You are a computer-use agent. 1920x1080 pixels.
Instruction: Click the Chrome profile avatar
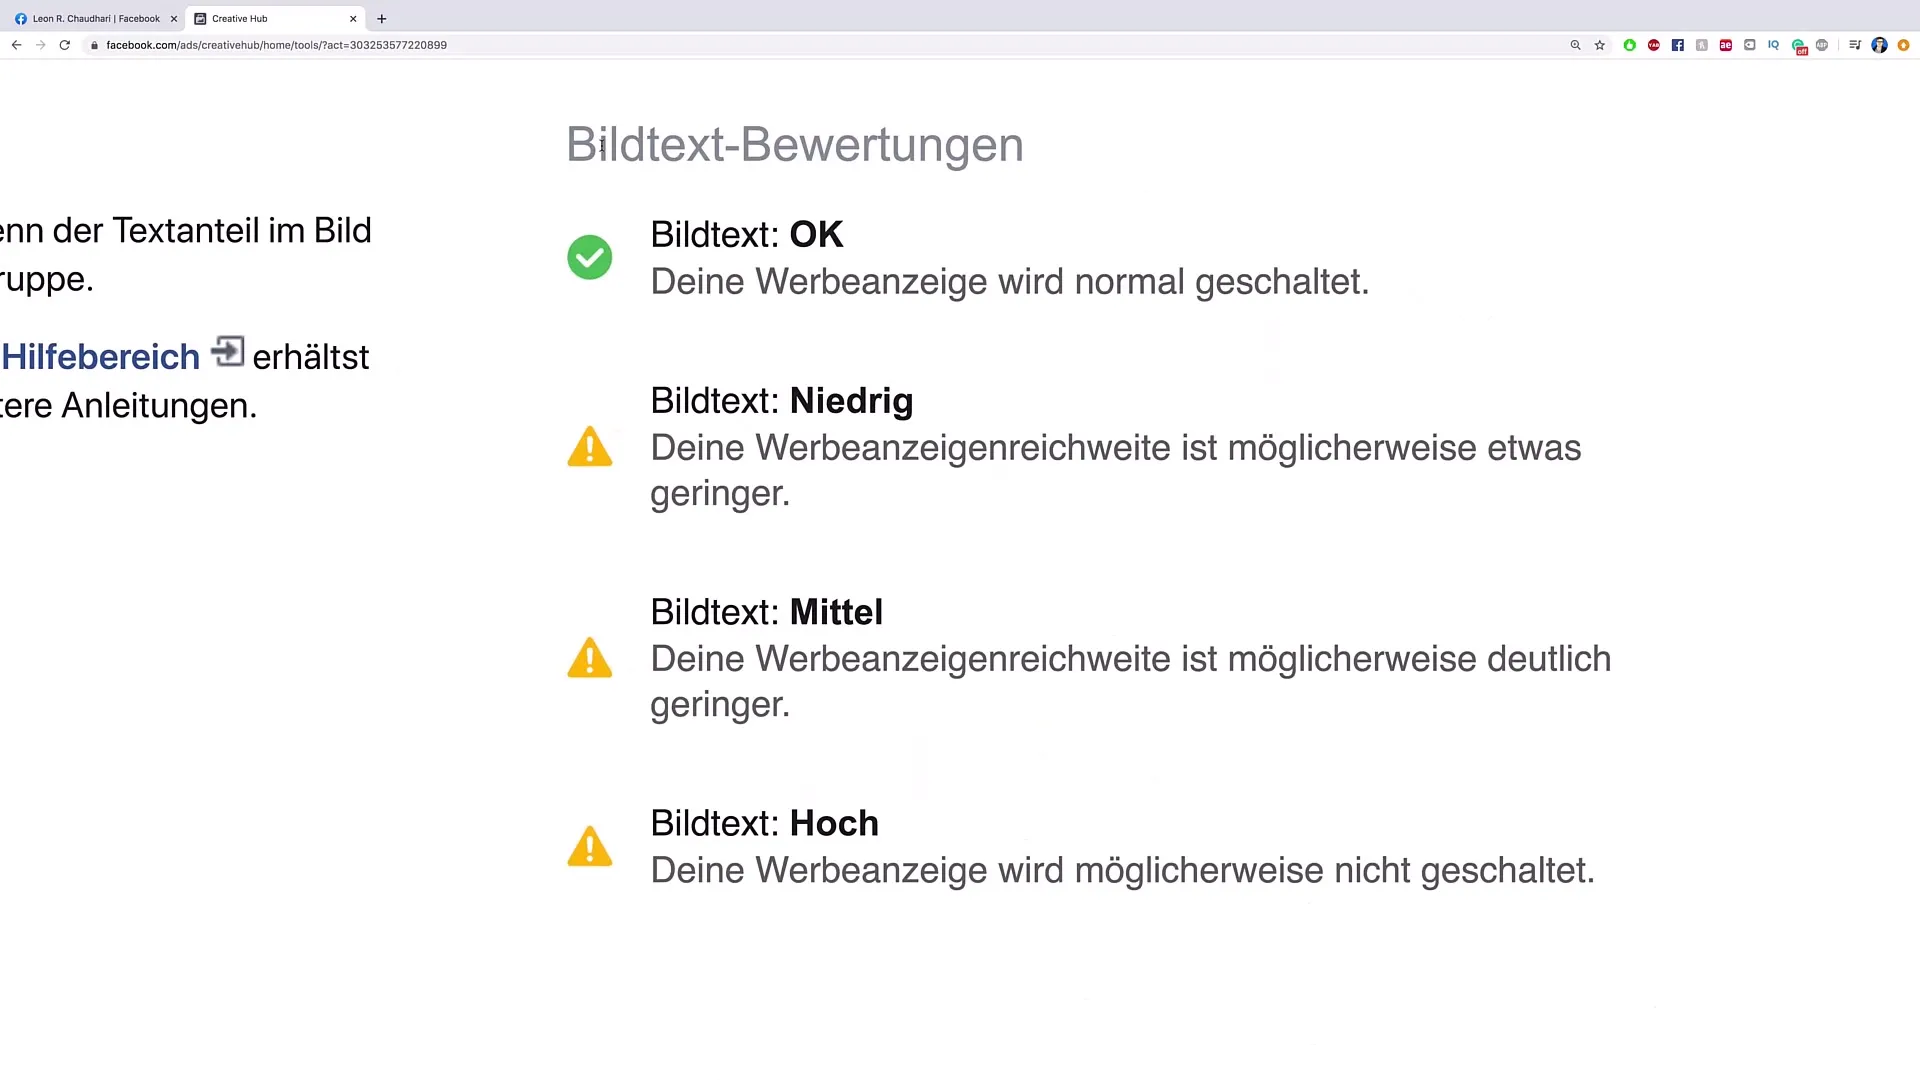coord(1879,45)
